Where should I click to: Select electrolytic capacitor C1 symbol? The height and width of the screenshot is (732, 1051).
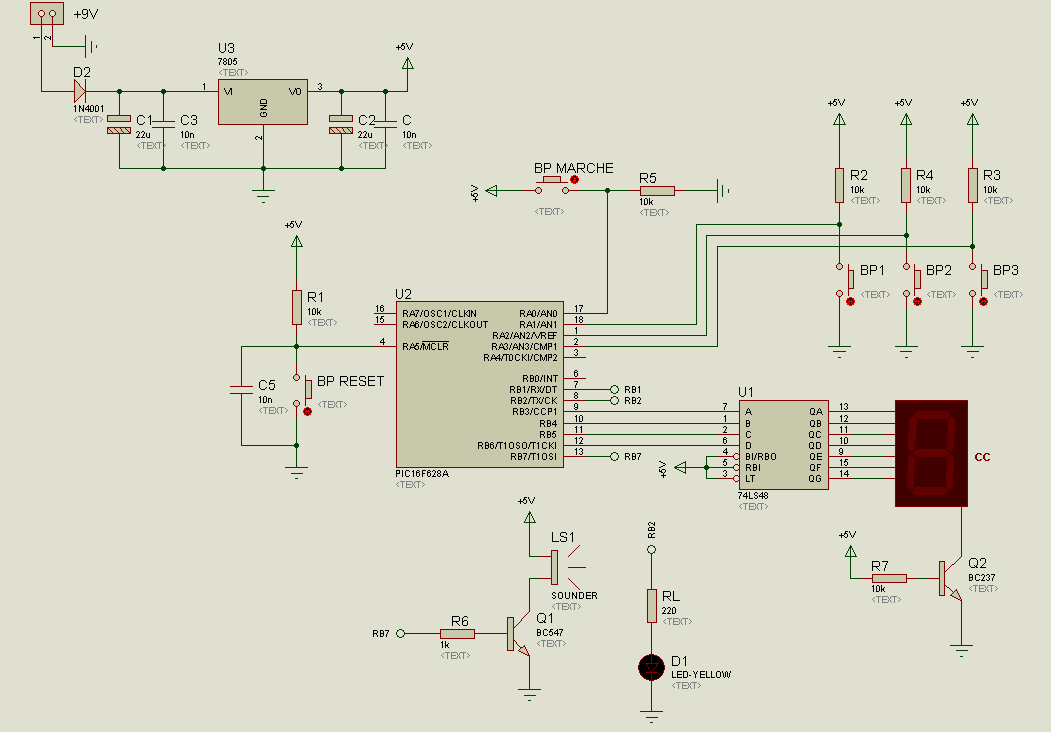(x=119, y=124)
